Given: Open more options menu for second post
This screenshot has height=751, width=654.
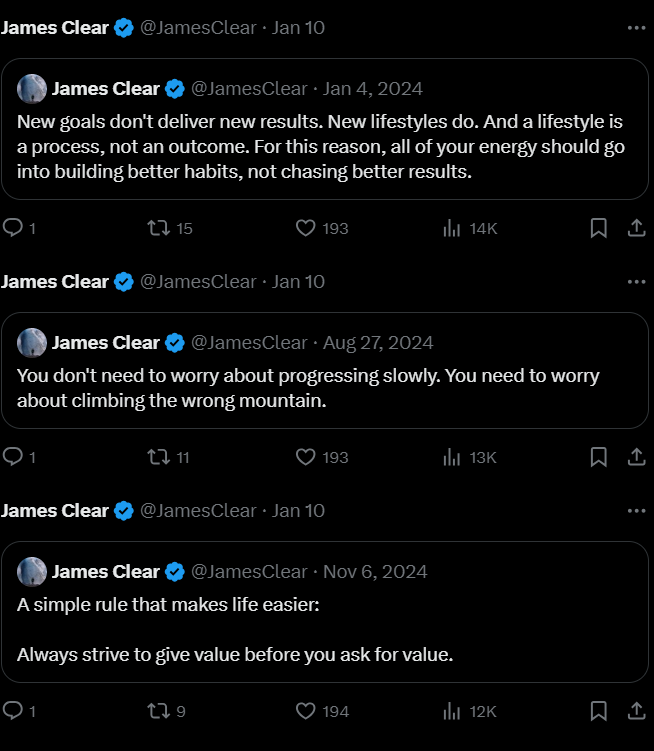Looking at the screenshot, I should [636, 282].
